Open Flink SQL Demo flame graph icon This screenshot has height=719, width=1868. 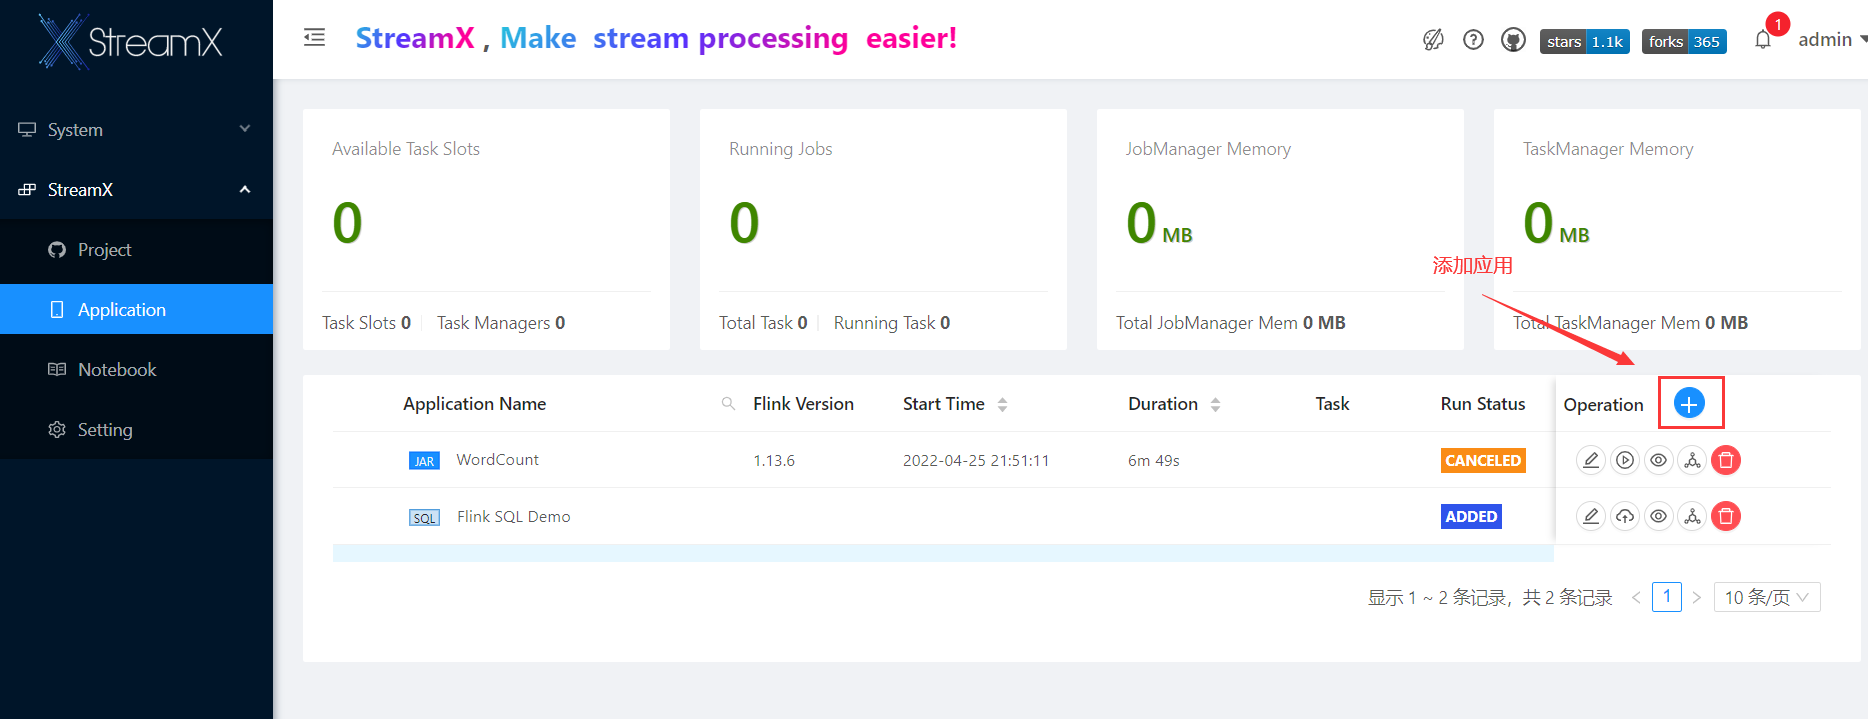[x=1692, y=516]
